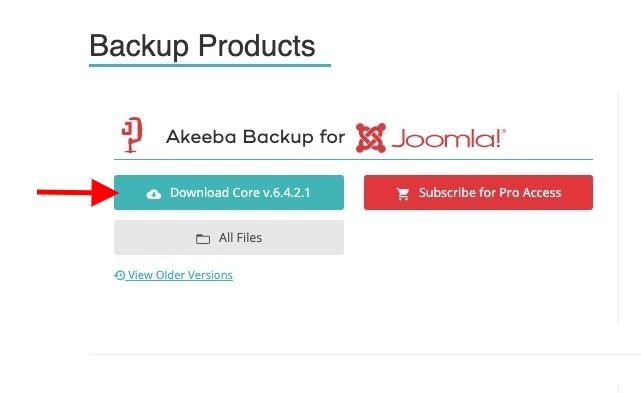Click the Akeeba Backup clamp logo
The height and width of the screenshot is (393, 641).
(132, 135)
